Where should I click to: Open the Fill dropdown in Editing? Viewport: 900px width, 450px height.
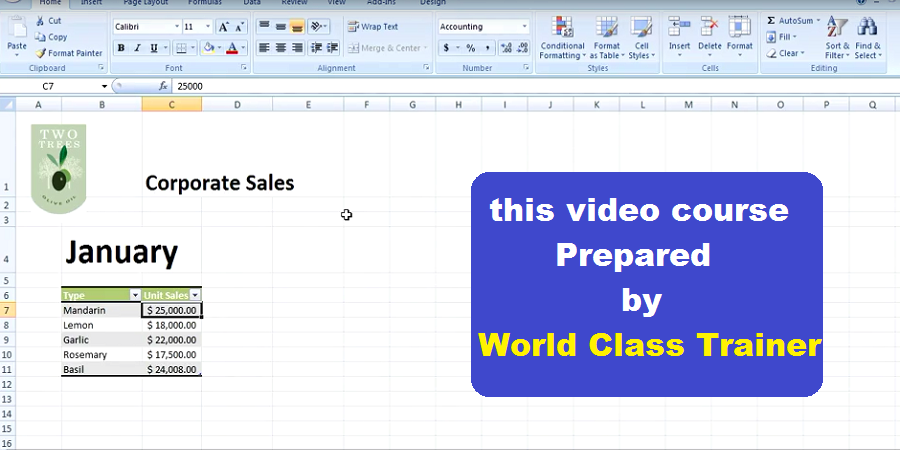[x=795, y=37]
